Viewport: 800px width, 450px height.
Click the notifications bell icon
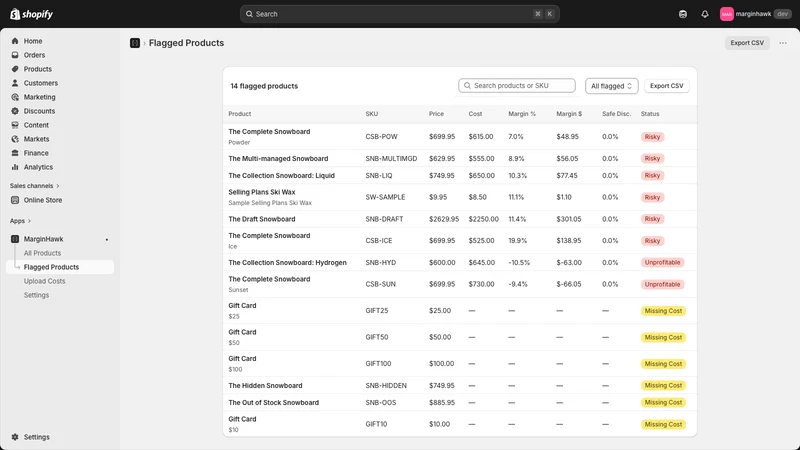705,14
